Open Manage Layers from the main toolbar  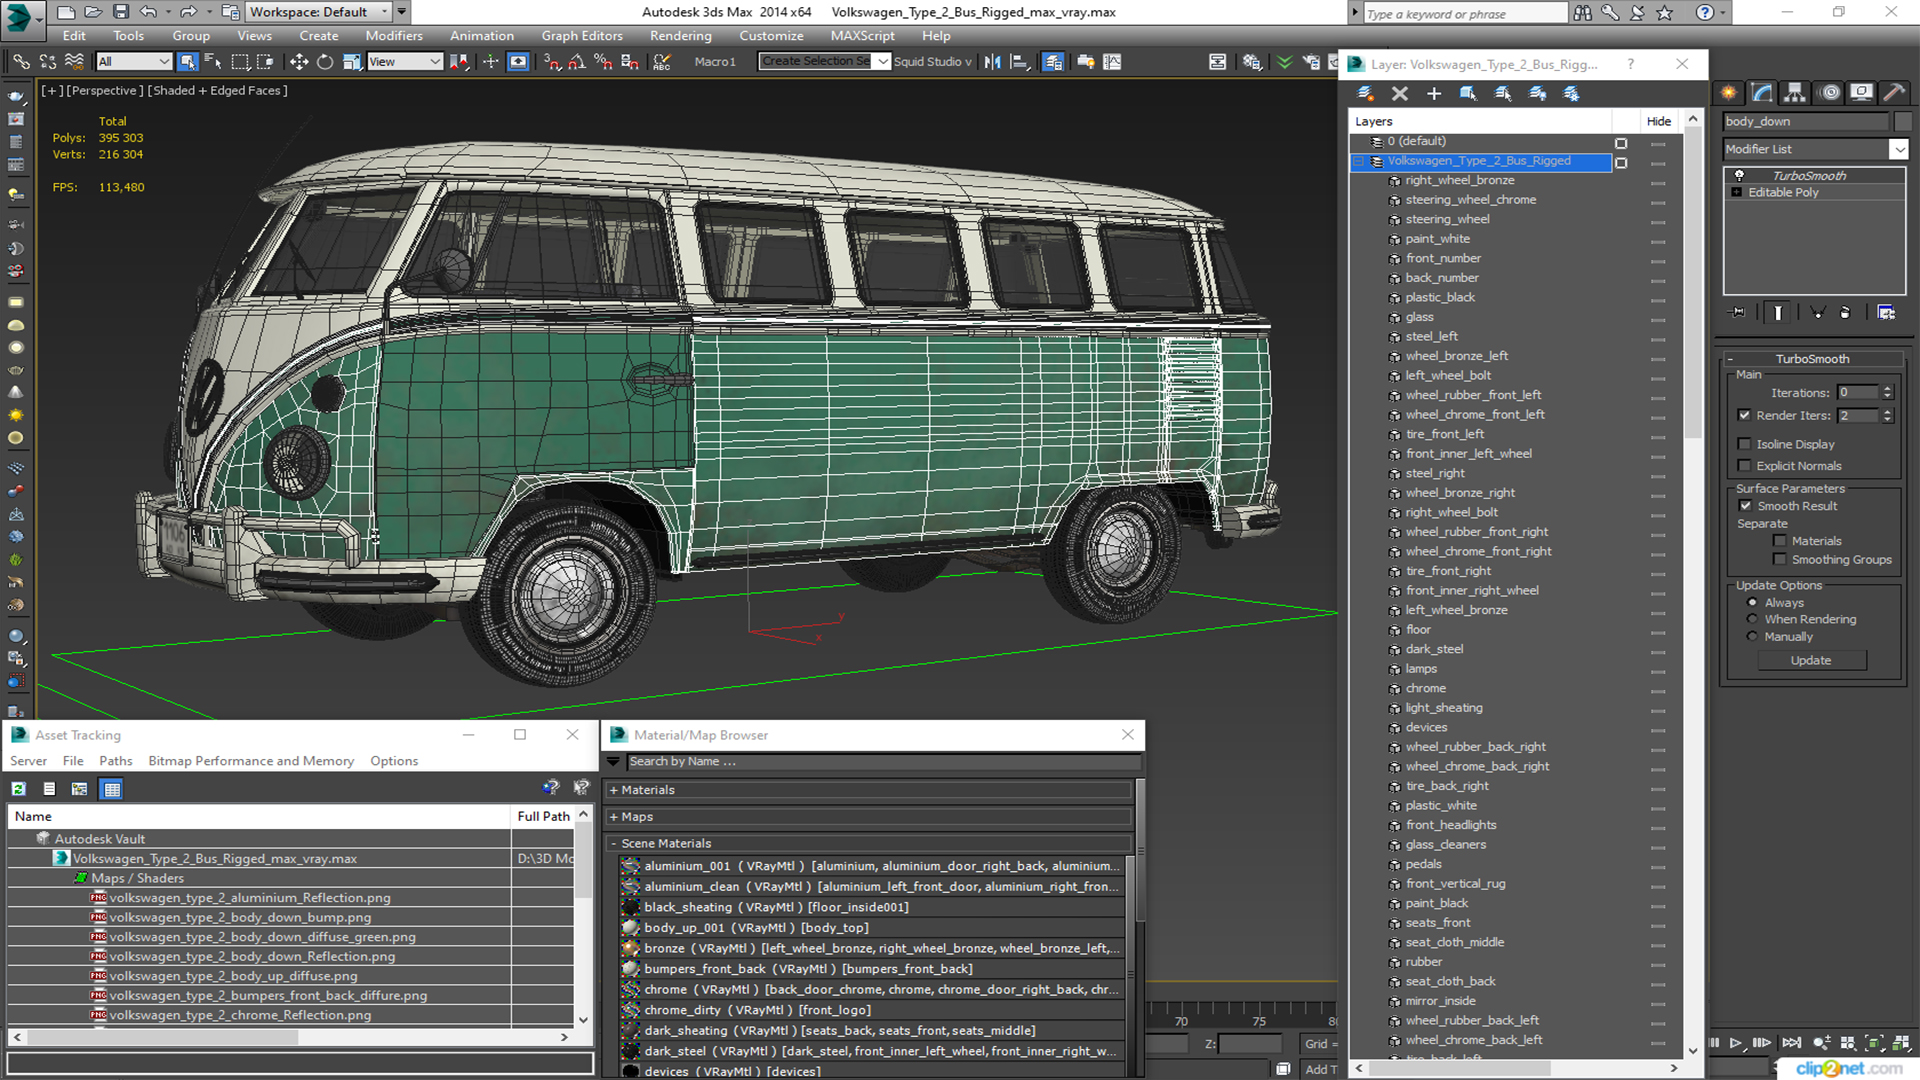click(1053, 62)
